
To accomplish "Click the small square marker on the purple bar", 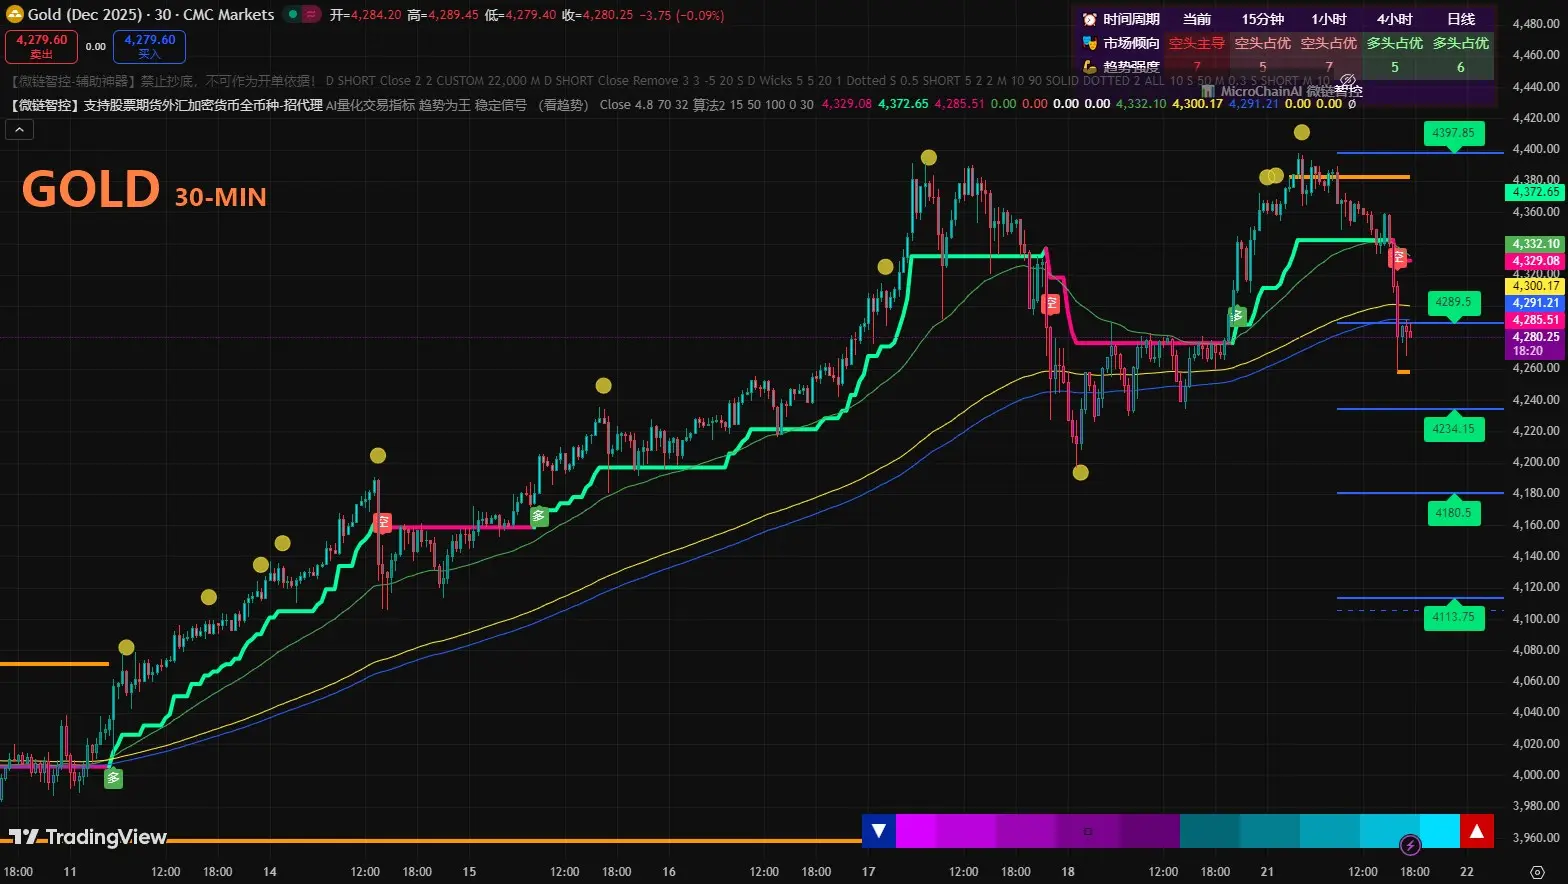I will click(1088, 831).
